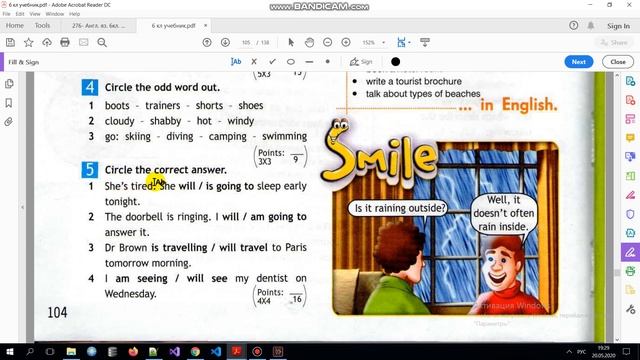Expand fit page options arrow

click(409, 42)
